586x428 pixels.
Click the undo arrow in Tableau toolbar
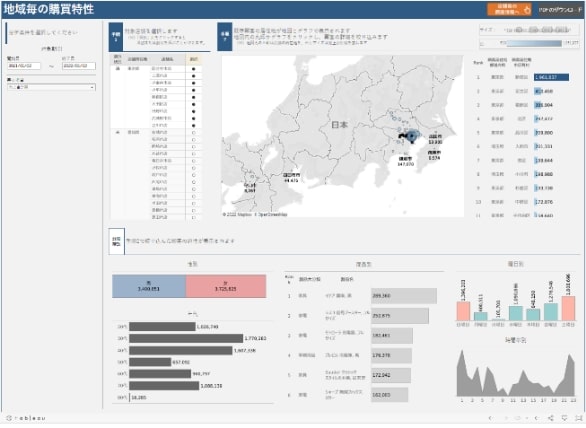click(491, 418)
